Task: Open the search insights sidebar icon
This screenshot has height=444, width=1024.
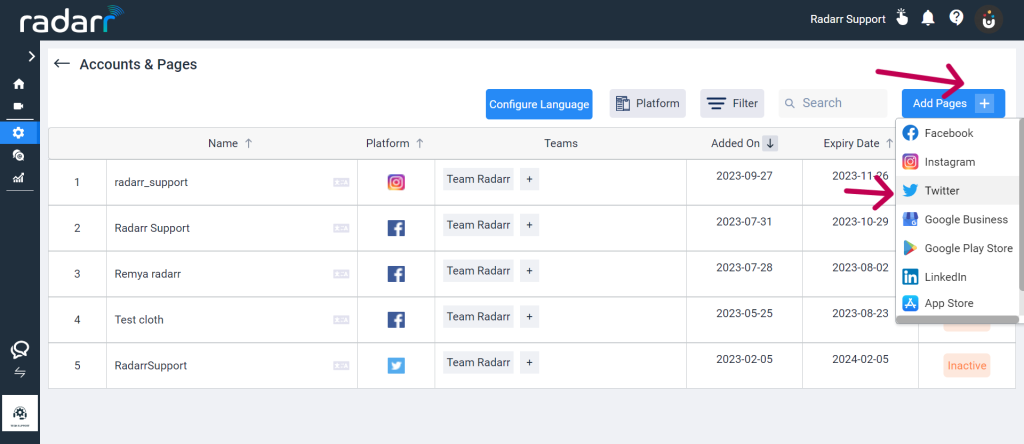Action: coord(19,155)
